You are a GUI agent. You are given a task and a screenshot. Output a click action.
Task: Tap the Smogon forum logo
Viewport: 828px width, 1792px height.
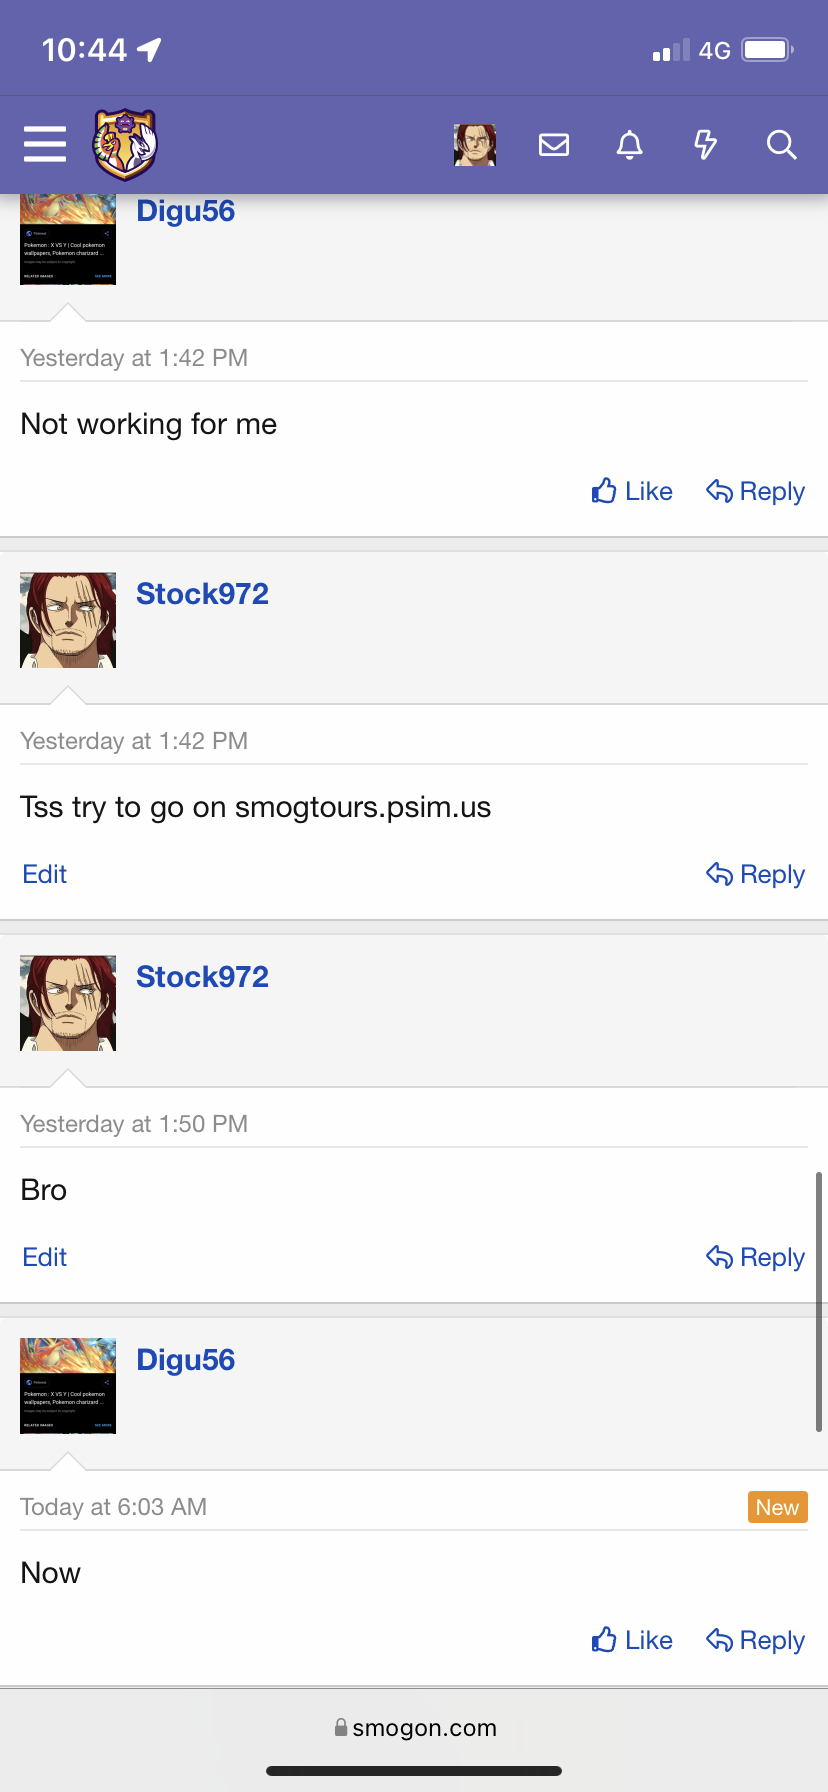click(x=125, y=145)
